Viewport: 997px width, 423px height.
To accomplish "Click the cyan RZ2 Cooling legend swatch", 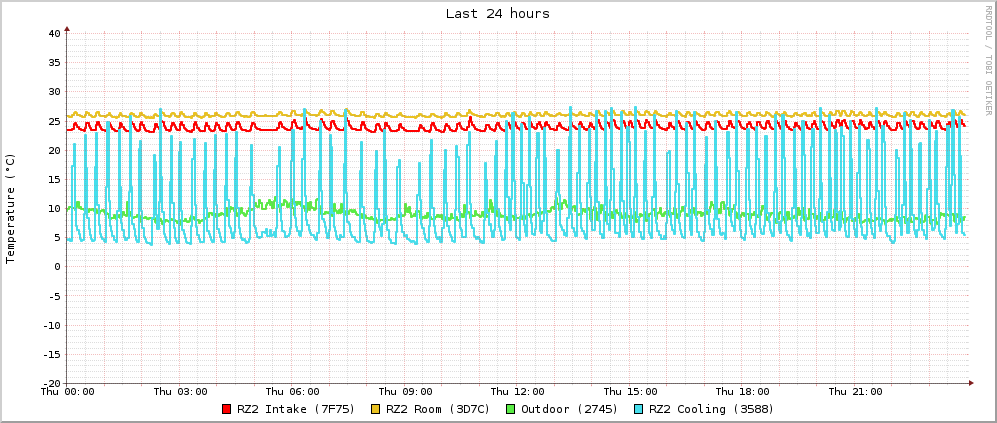I will 639,409.
